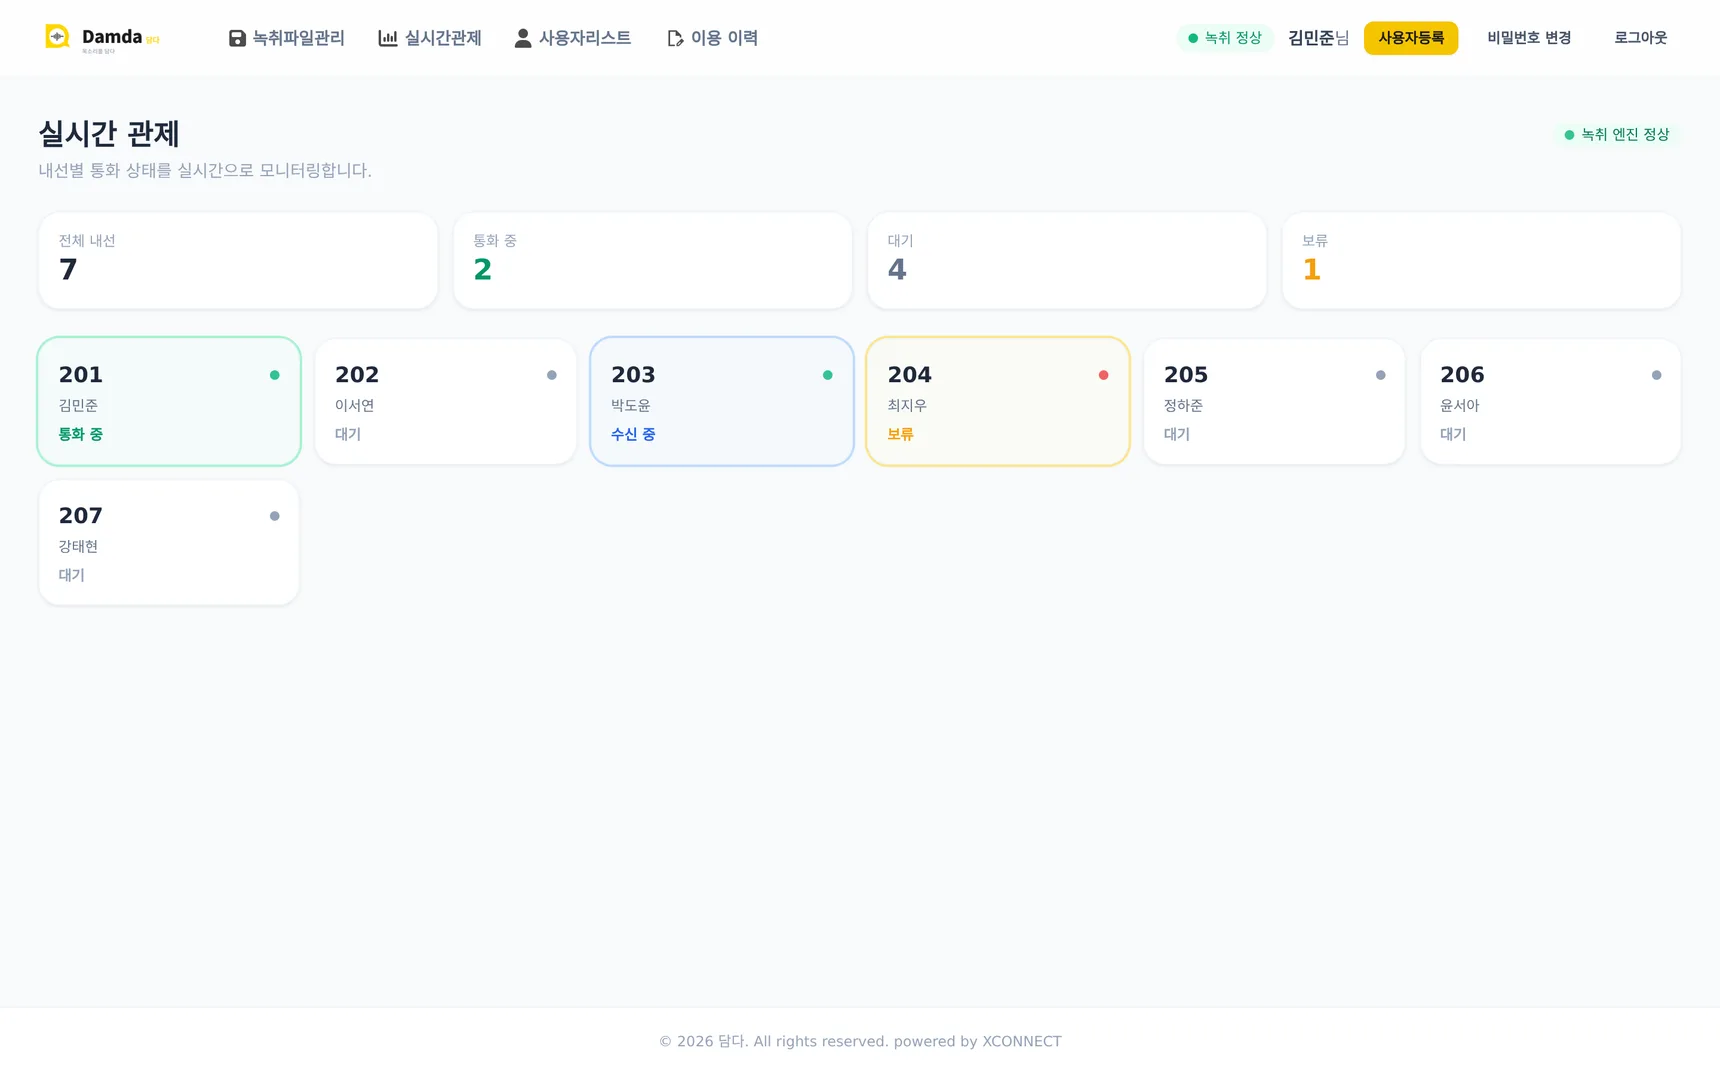This screenshot has height=1075, width=1720.
Task: Click gray status dot on extension 202
Action: (x=551, y=375)
